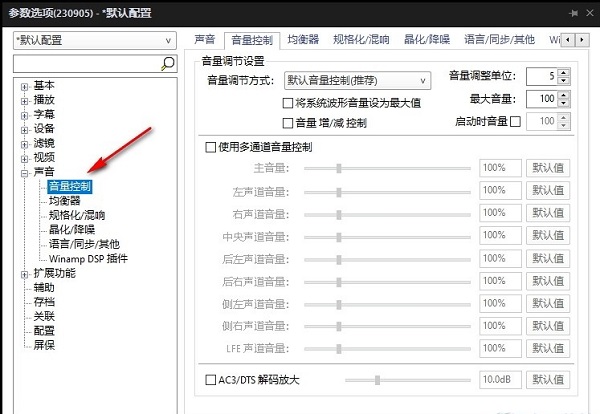Click the search magnifier icon
This screenshot has height=414, width=600.
[x=168, y=64]
